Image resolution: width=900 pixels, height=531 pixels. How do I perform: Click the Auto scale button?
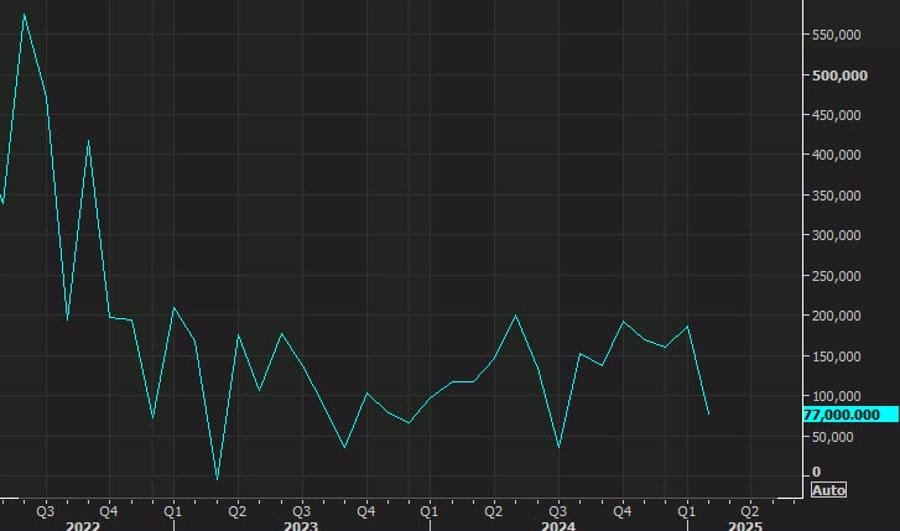pos(828,490)
